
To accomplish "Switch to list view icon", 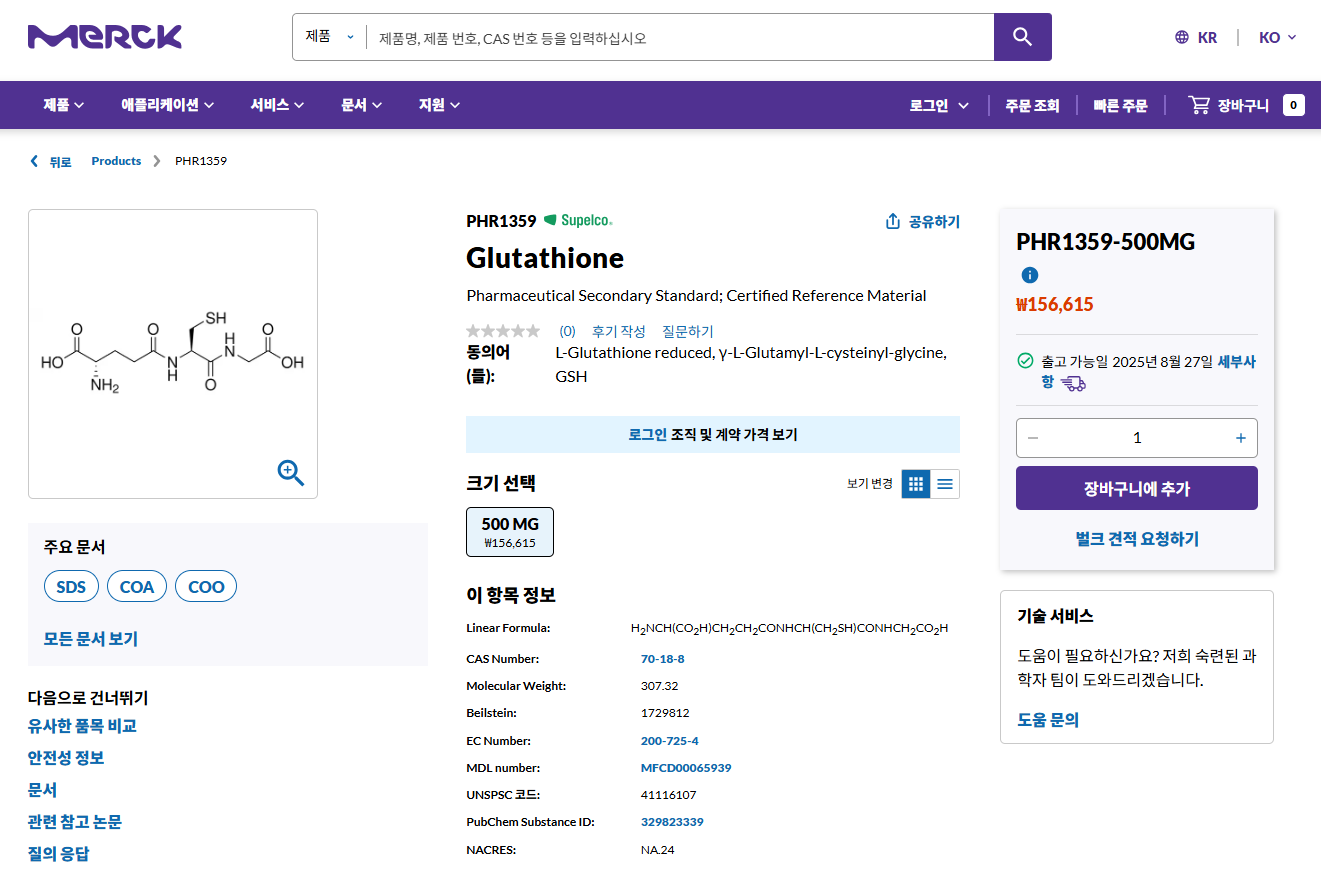I will 945,484.
